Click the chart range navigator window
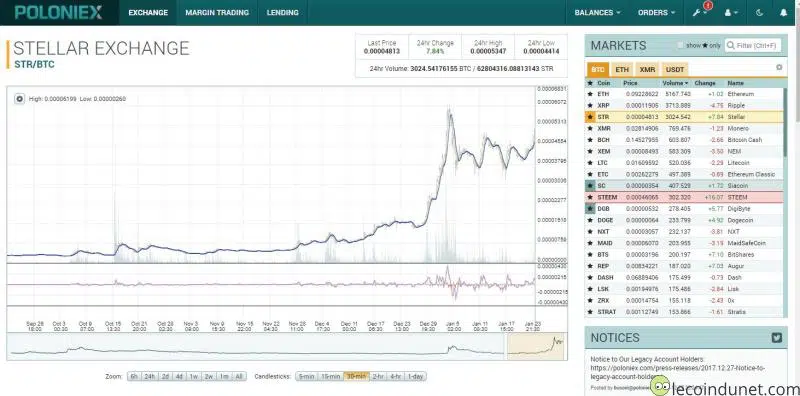The image size is (800, 396). tap(536, 346)
